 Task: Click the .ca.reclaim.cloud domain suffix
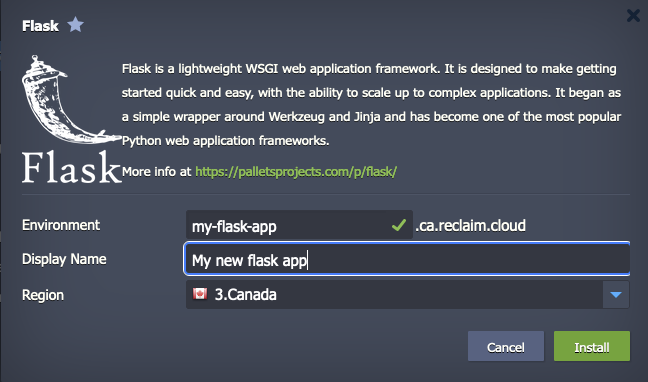click(470, 225)
